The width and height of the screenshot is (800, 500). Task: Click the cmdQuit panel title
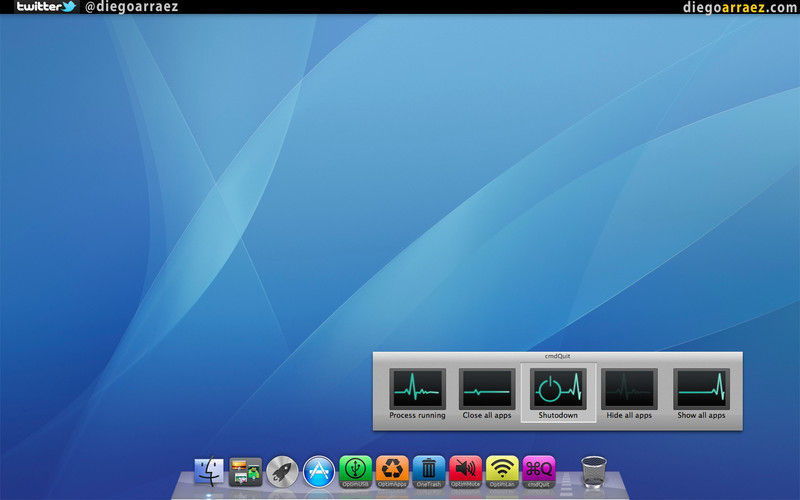point(558,356)
